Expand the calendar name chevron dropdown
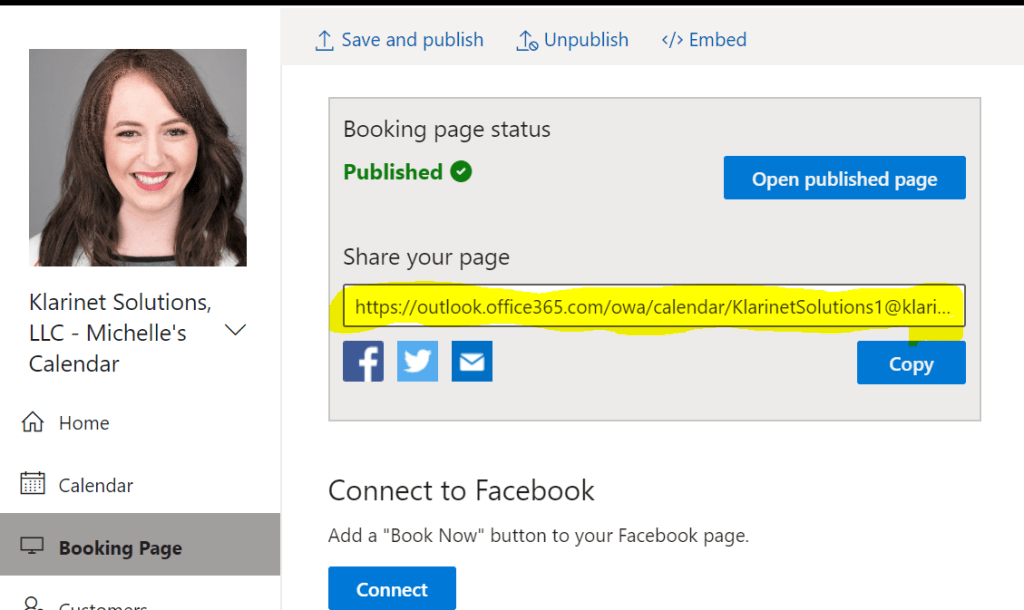The width and height of the screenshot is (1024, 610). click(x=236, y=330)
